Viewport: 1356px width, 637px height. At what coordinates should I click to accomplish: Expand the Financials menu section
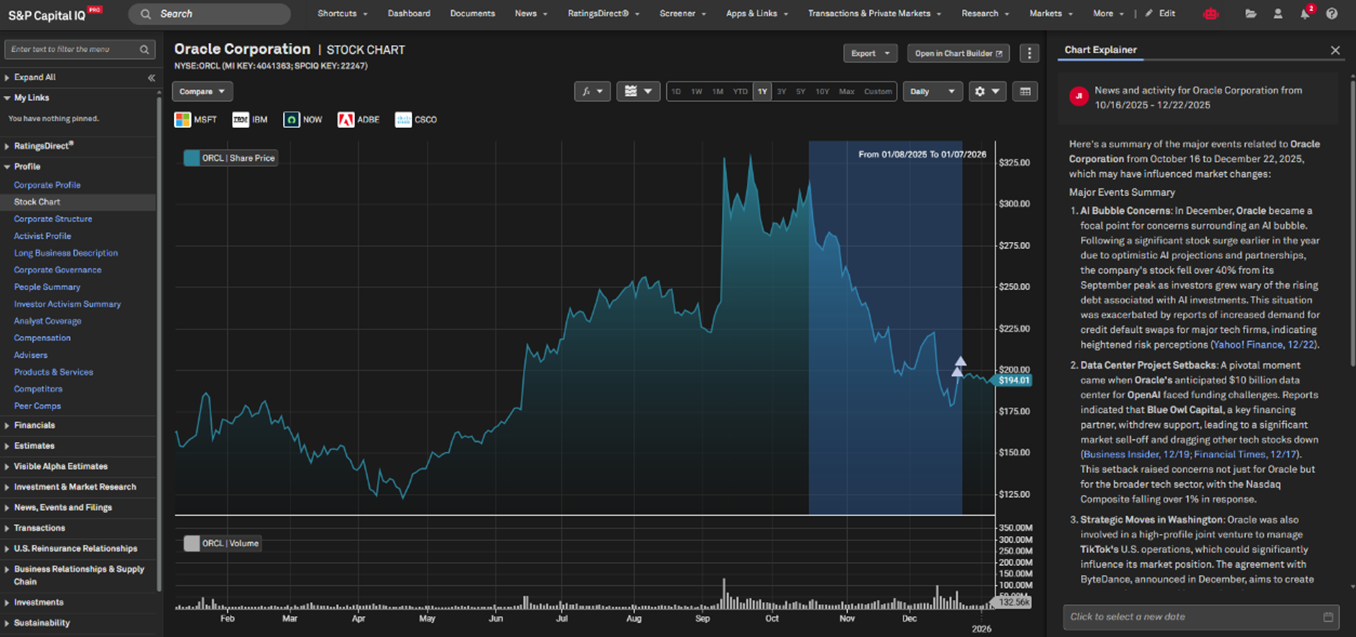[x=34, y=425]
